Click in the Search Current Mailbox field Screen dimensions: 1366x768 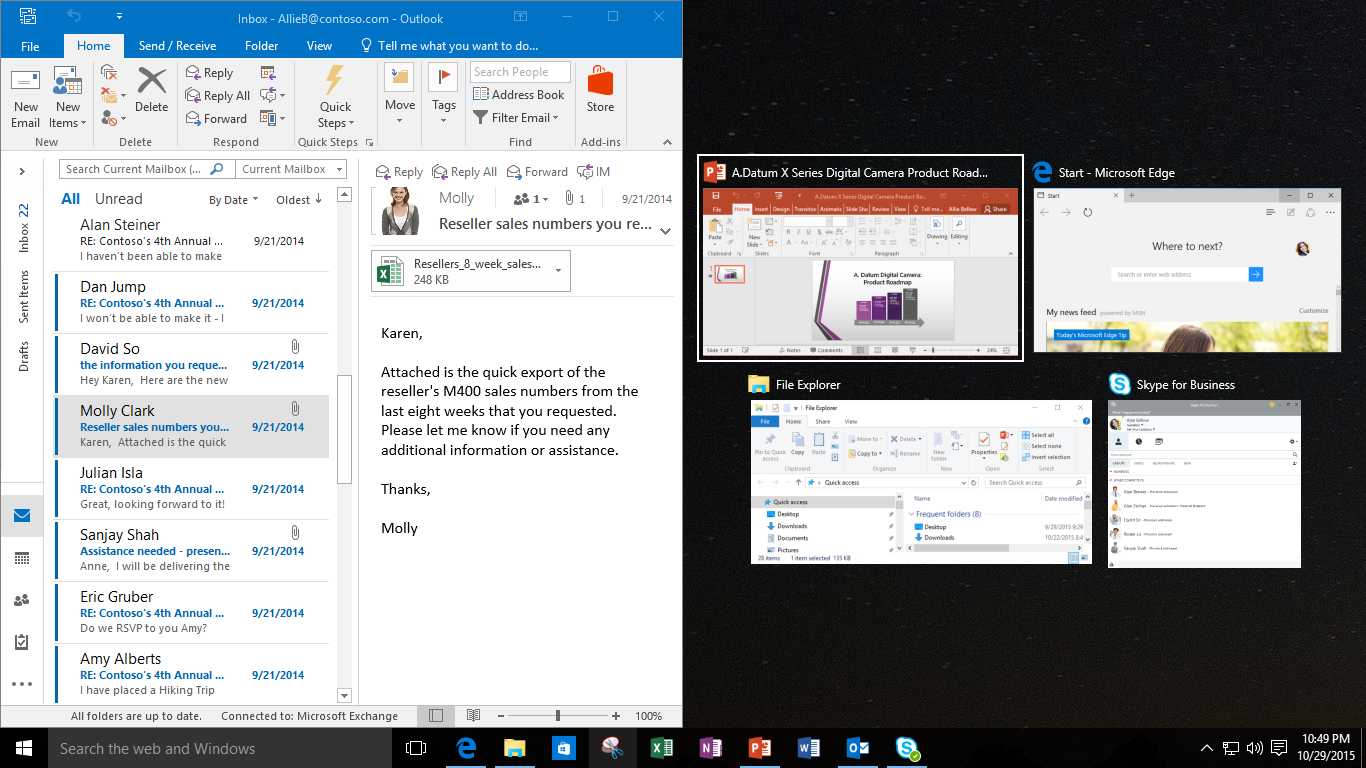[x=147, y=170]
